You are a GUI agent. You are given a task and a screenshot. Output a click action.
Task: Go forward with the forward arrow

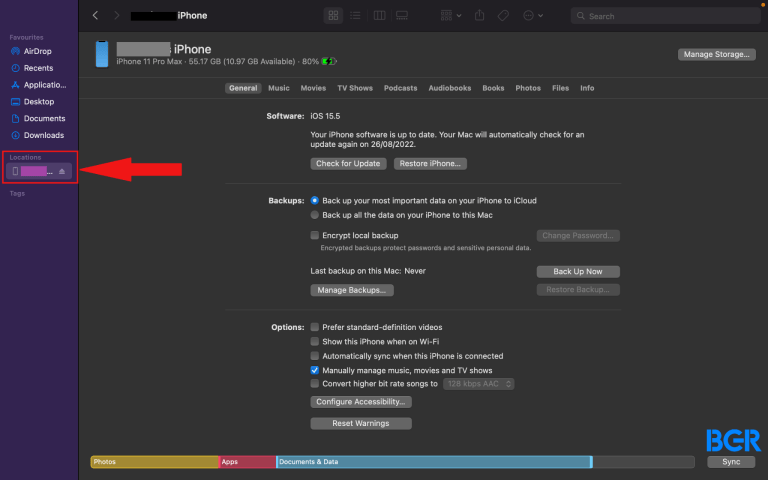pos(117,16)
